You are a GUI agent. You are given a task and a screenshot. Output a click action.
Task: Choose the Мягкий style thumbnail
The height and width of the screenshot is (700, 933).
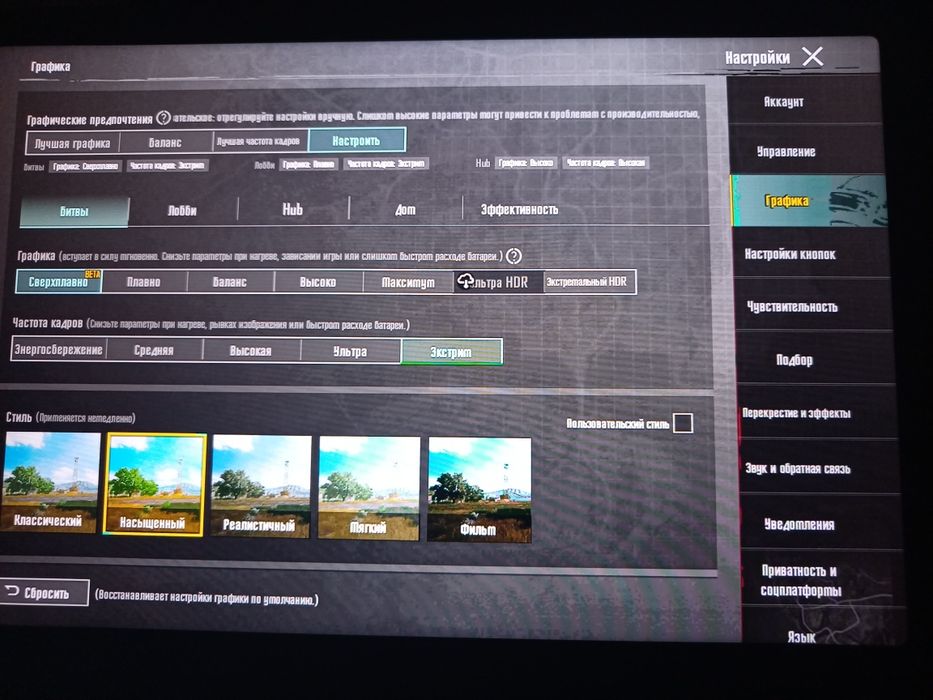(369, 488)
